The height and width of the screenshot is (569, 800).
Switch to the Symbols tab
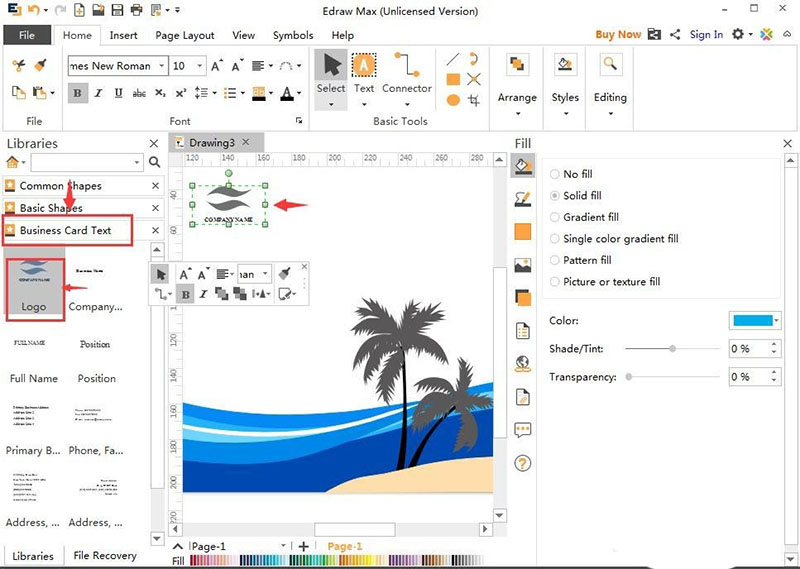(x=293, y=35)
